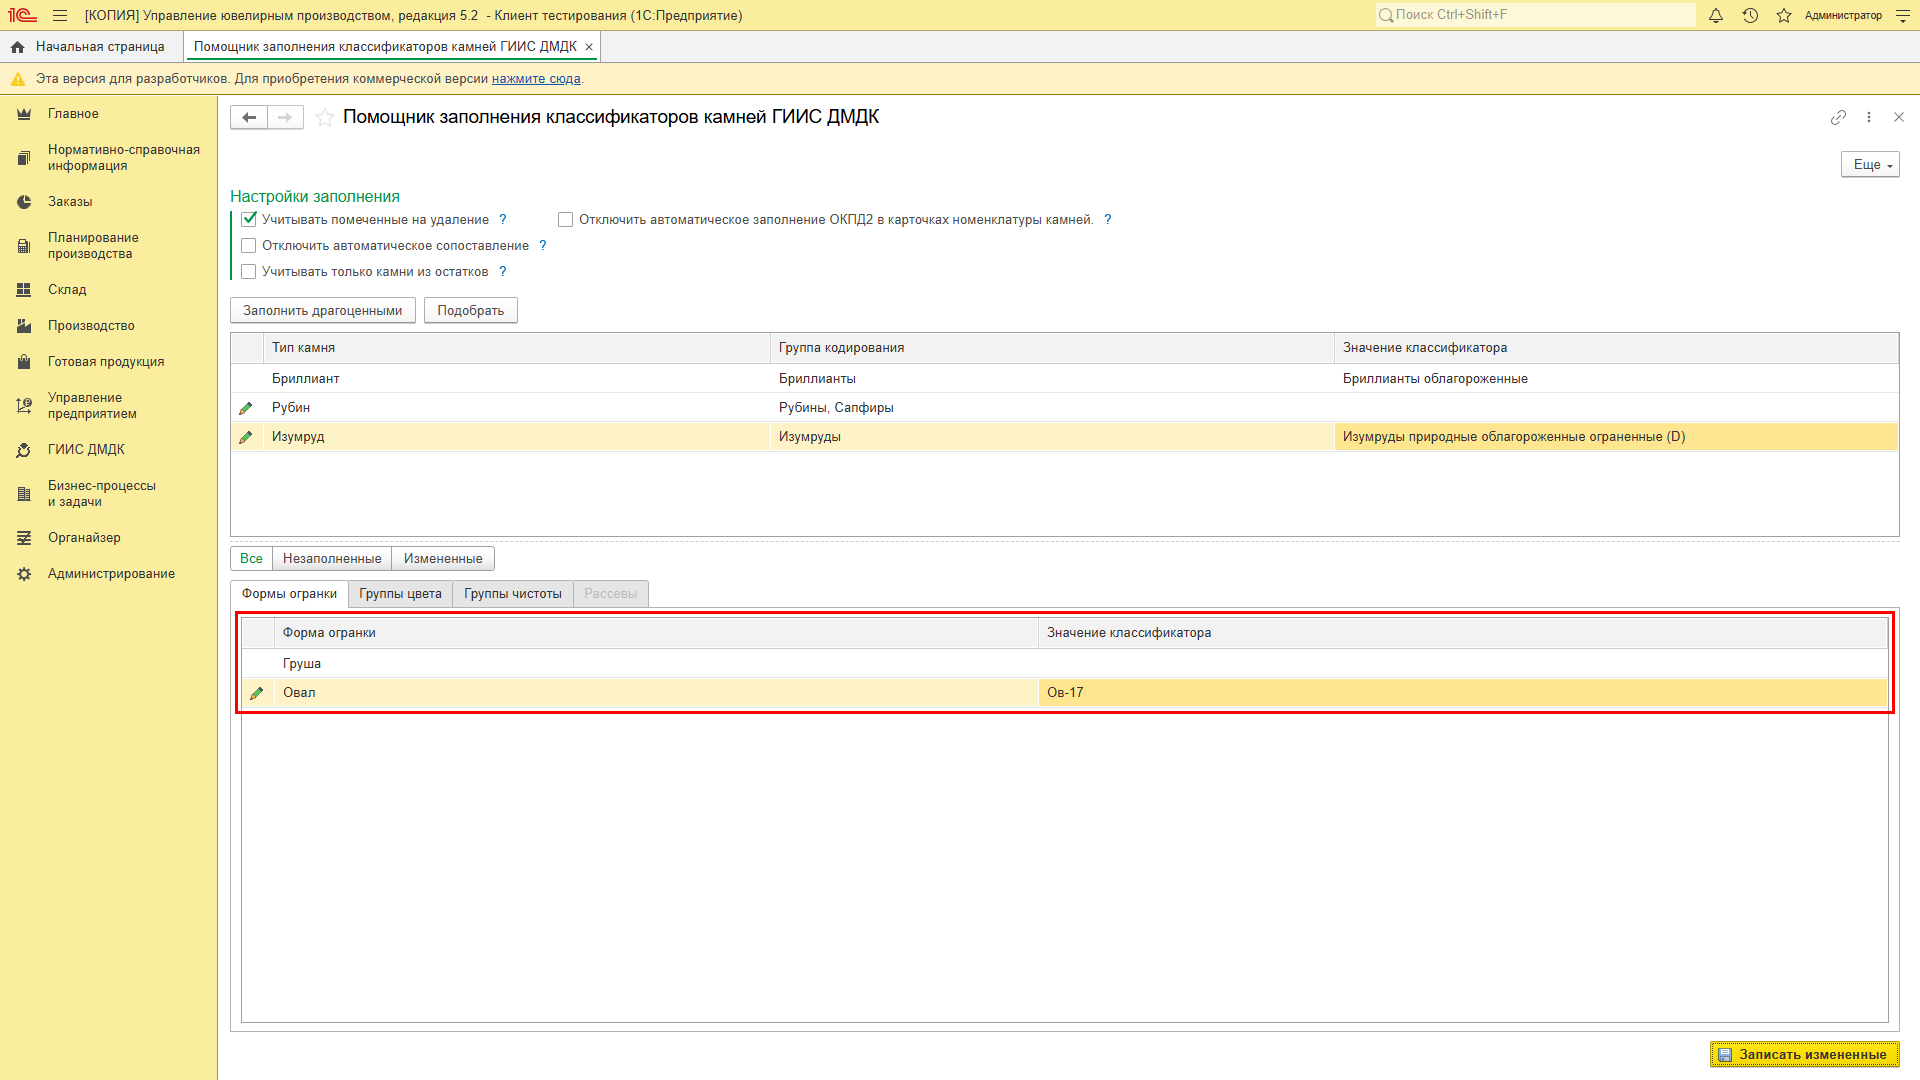Uncheck Учитывать помеченные на удаление
The width and height of the screenshot is (1920, 1080).
tap(249, 219)
